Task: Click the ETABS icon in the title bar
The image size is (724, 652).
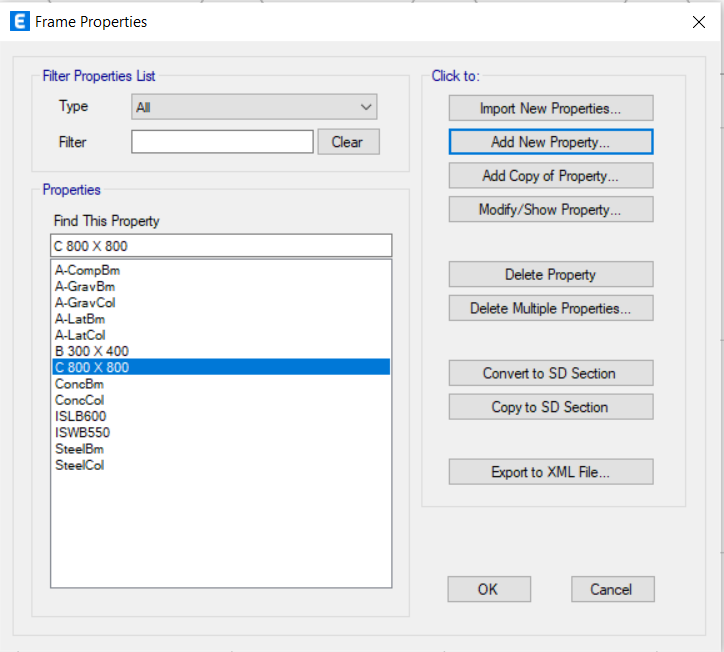Action: pos(20,22)
